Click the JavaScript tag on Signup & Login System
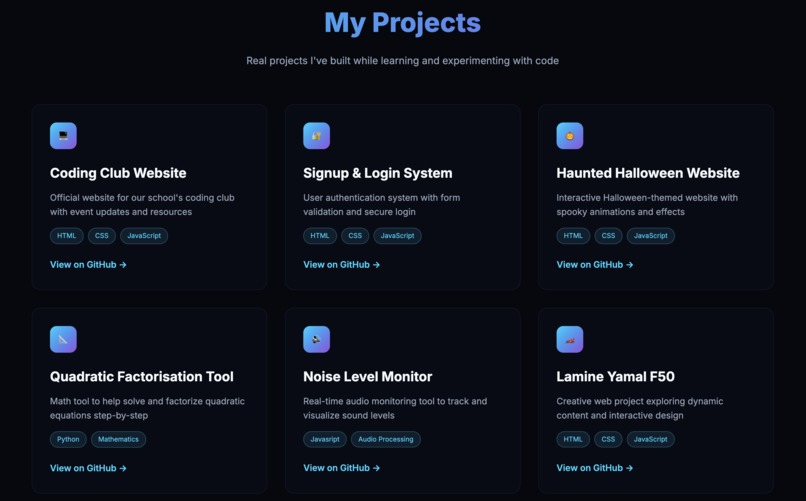Screen dimensions: 806x501 (397, 236)
